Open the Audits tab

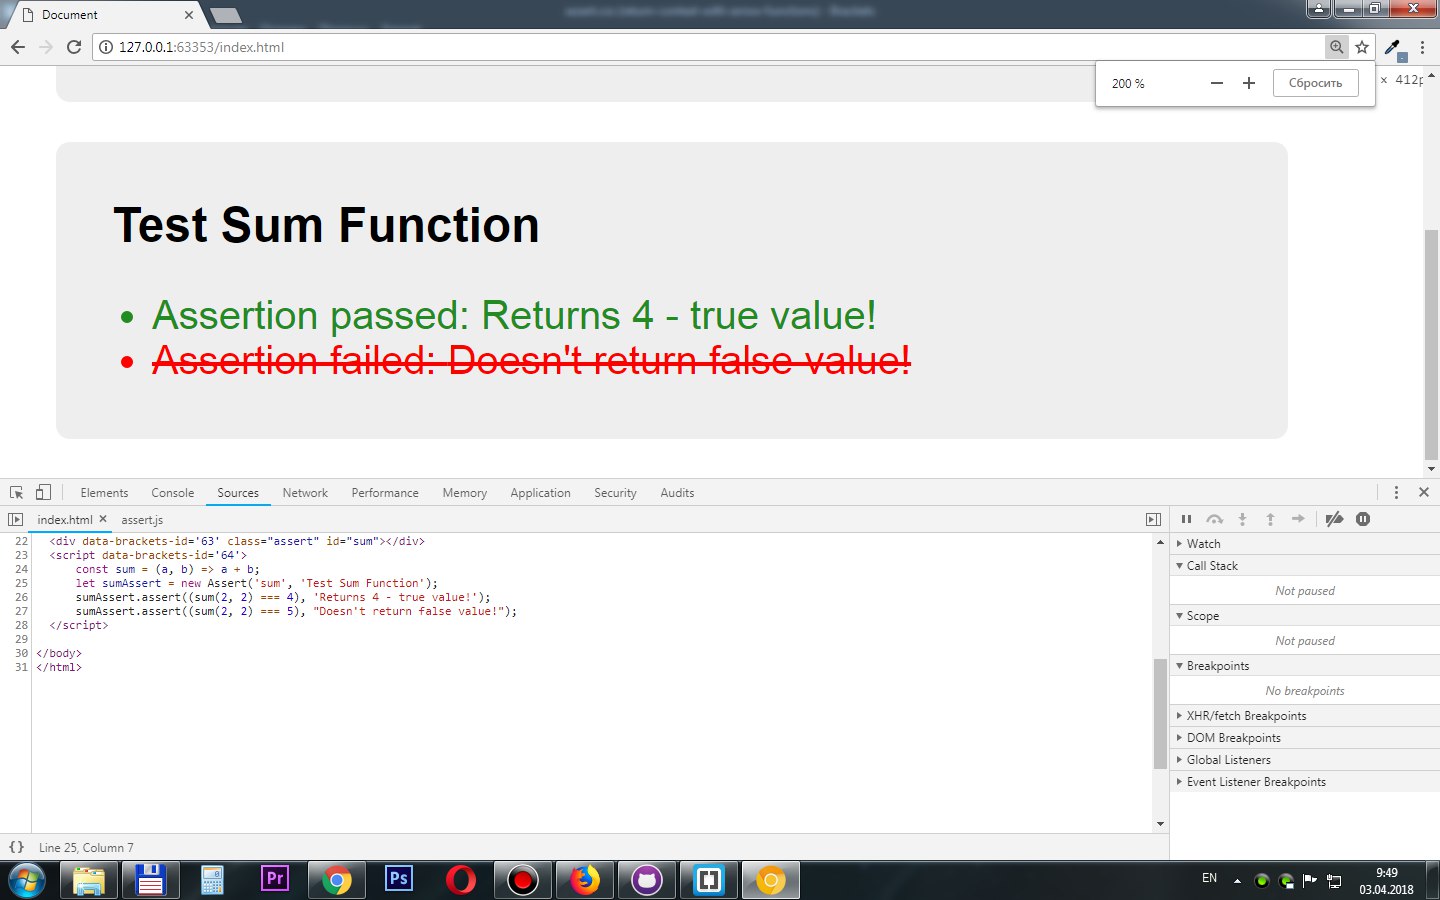point(677,493)
